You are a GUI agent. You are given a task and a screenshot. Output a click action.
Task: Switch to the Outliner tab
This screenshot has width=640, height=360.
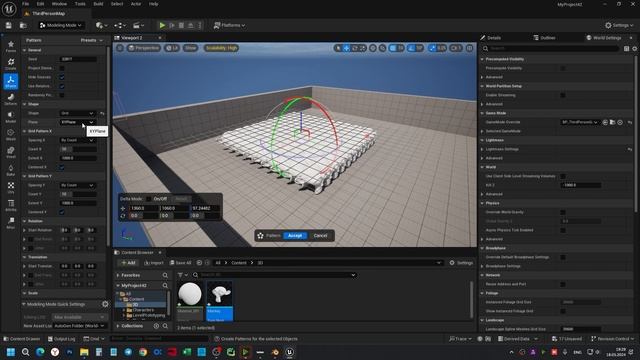pos(544,38)
